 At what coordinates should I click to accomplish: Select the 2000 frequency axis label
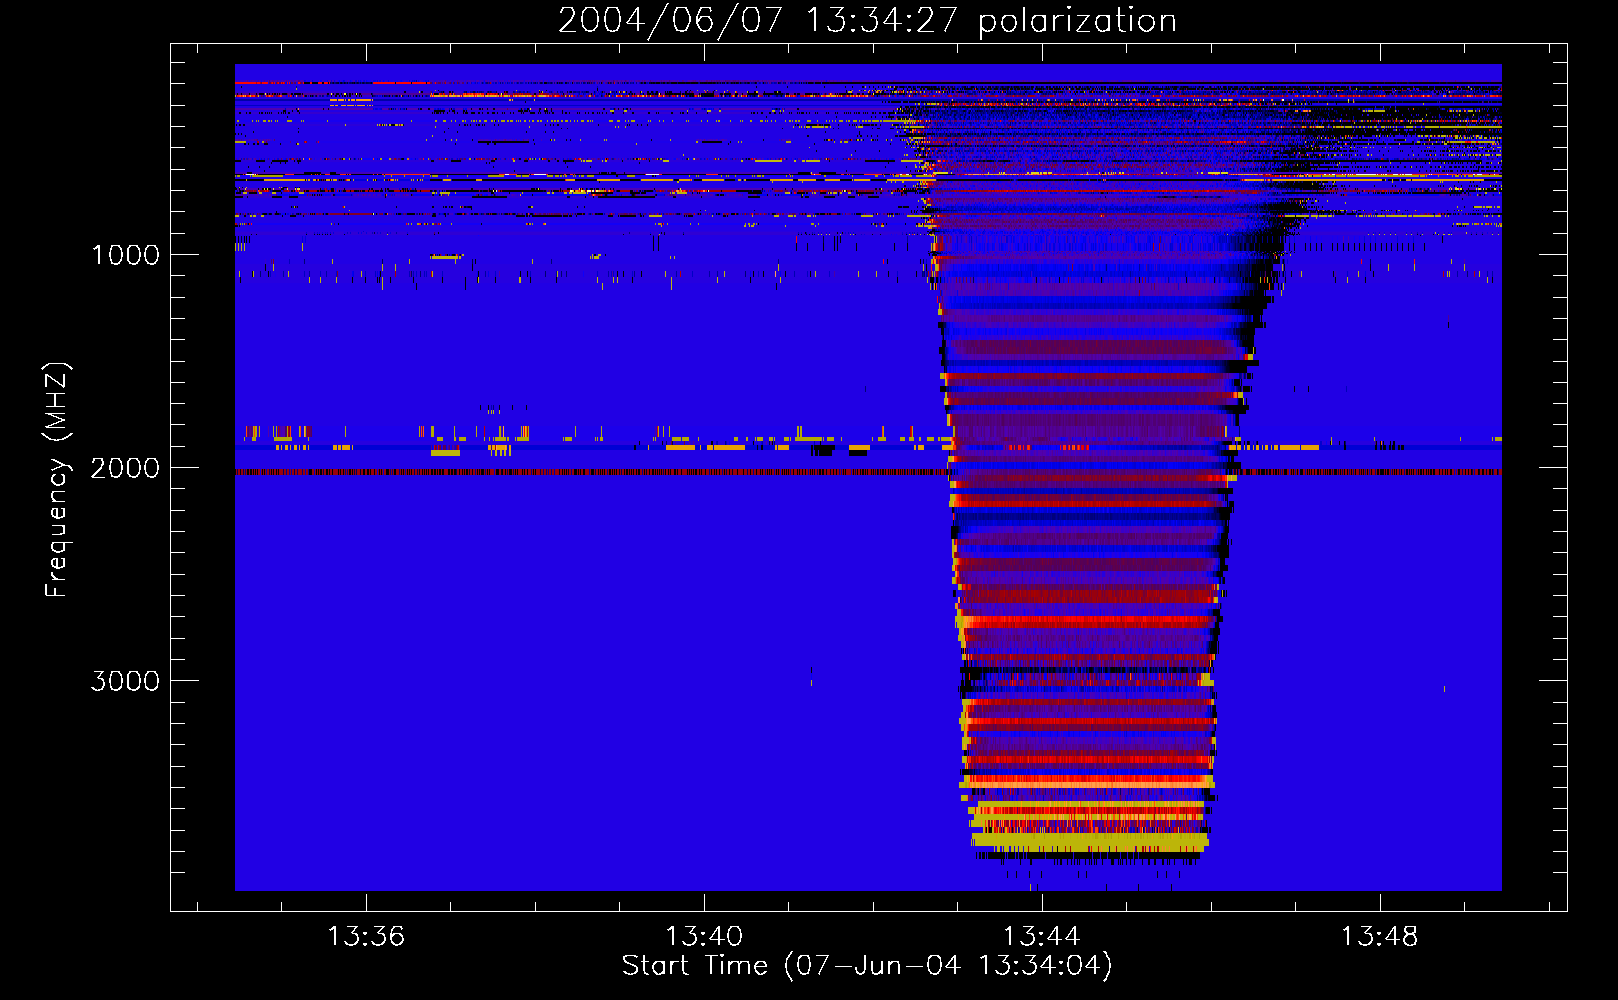click(x=125, y=468)
